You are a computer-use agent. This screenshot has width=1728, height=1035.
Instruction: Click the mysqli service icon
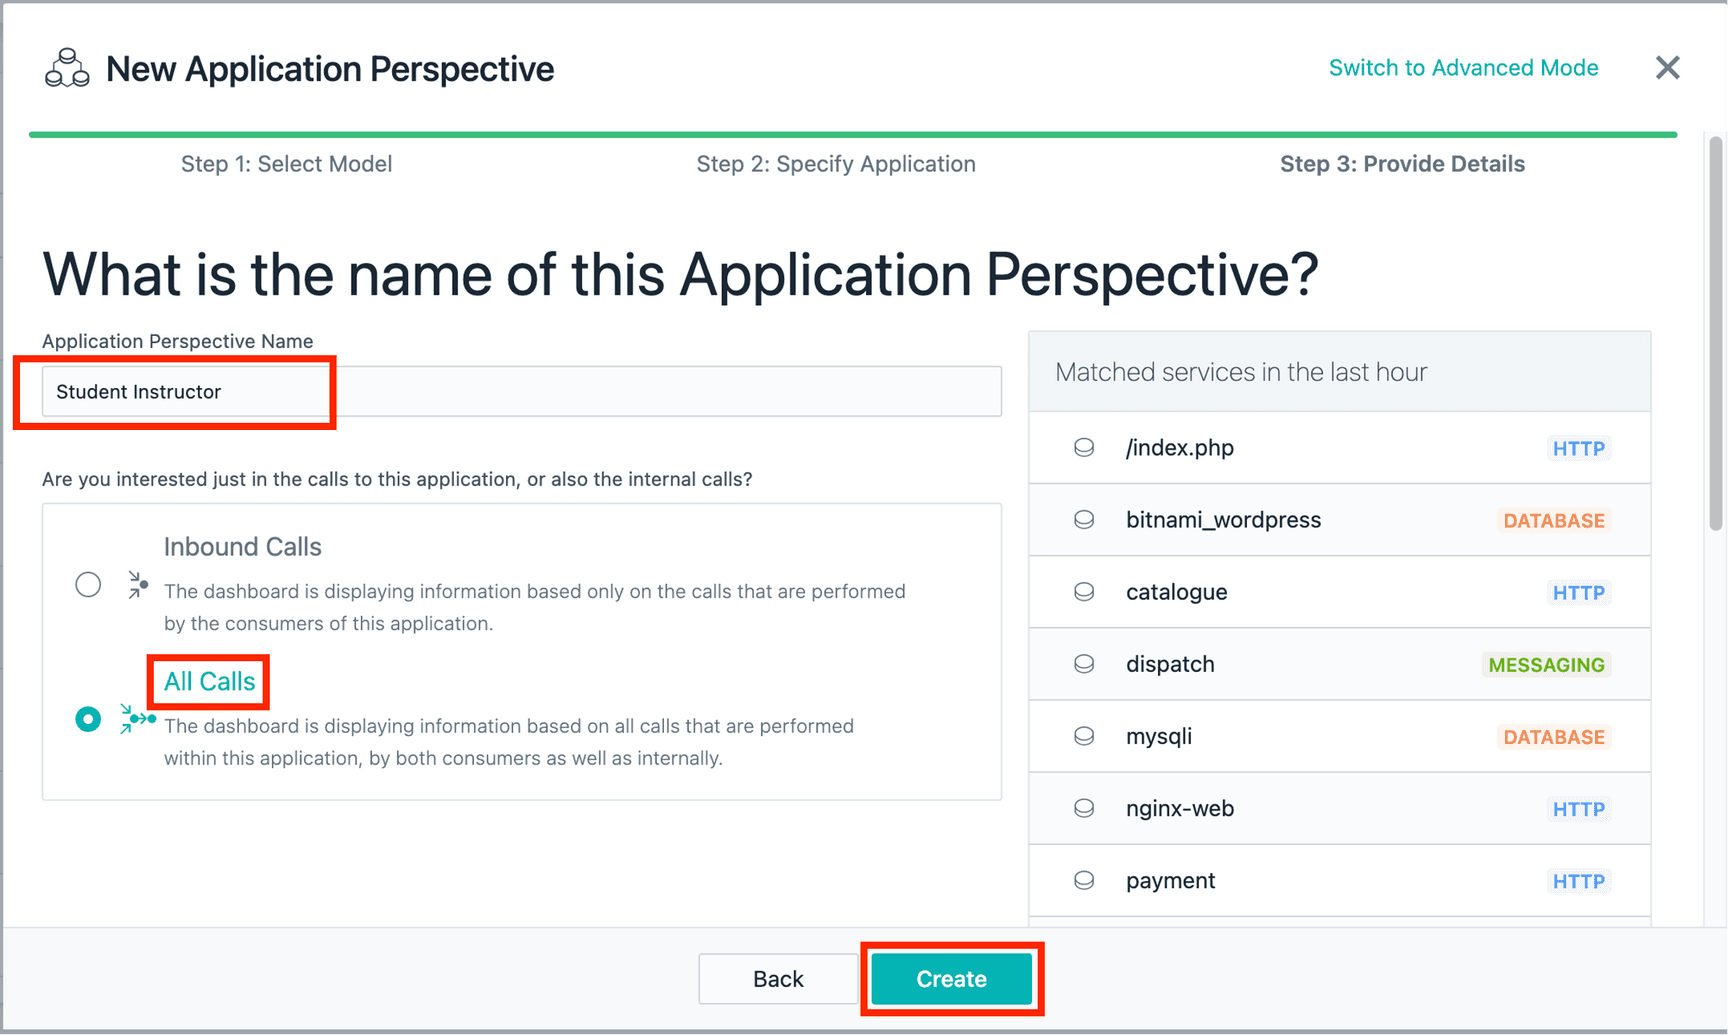1083,736
